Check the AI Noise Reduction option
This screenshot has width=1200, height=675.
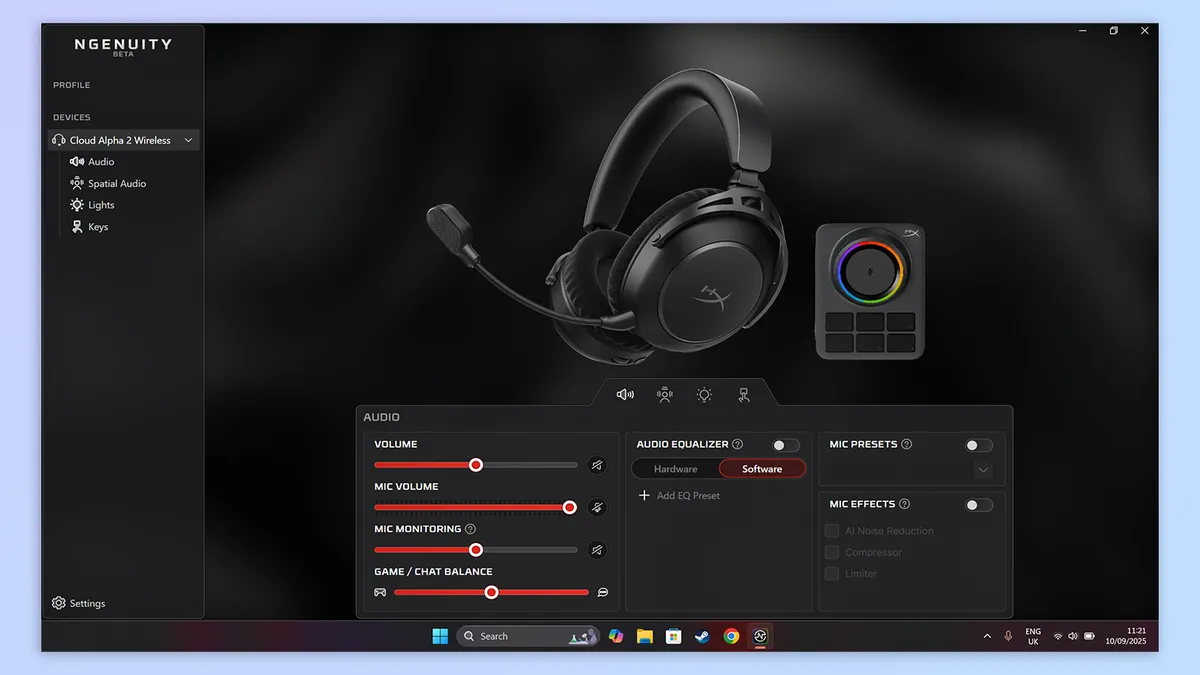click(x=831, y=530)
